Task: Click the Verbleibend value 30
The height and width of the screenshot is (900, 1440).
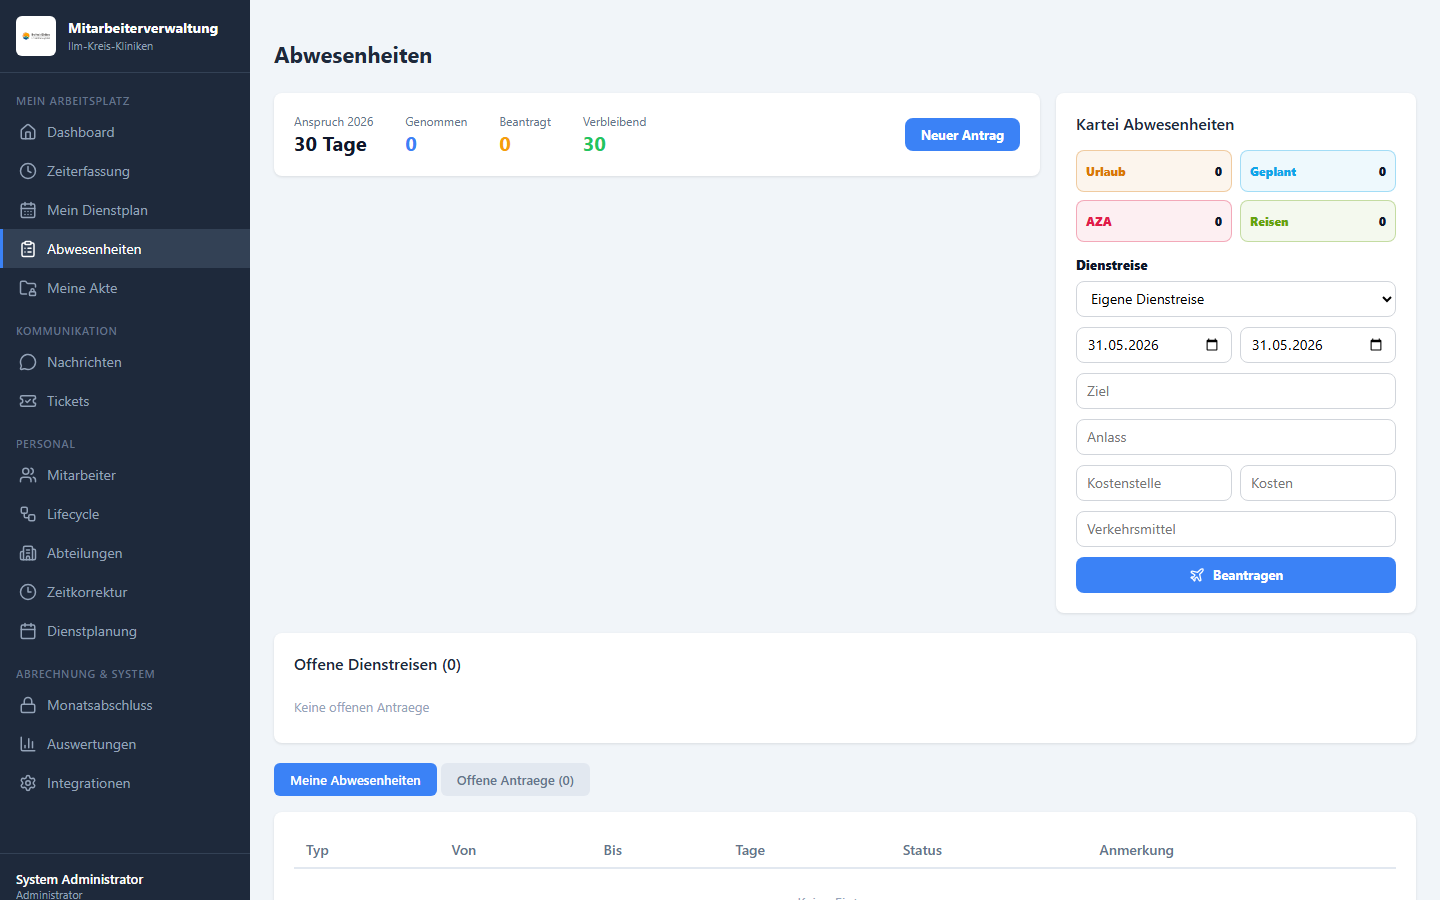Action: click(594, 144)
